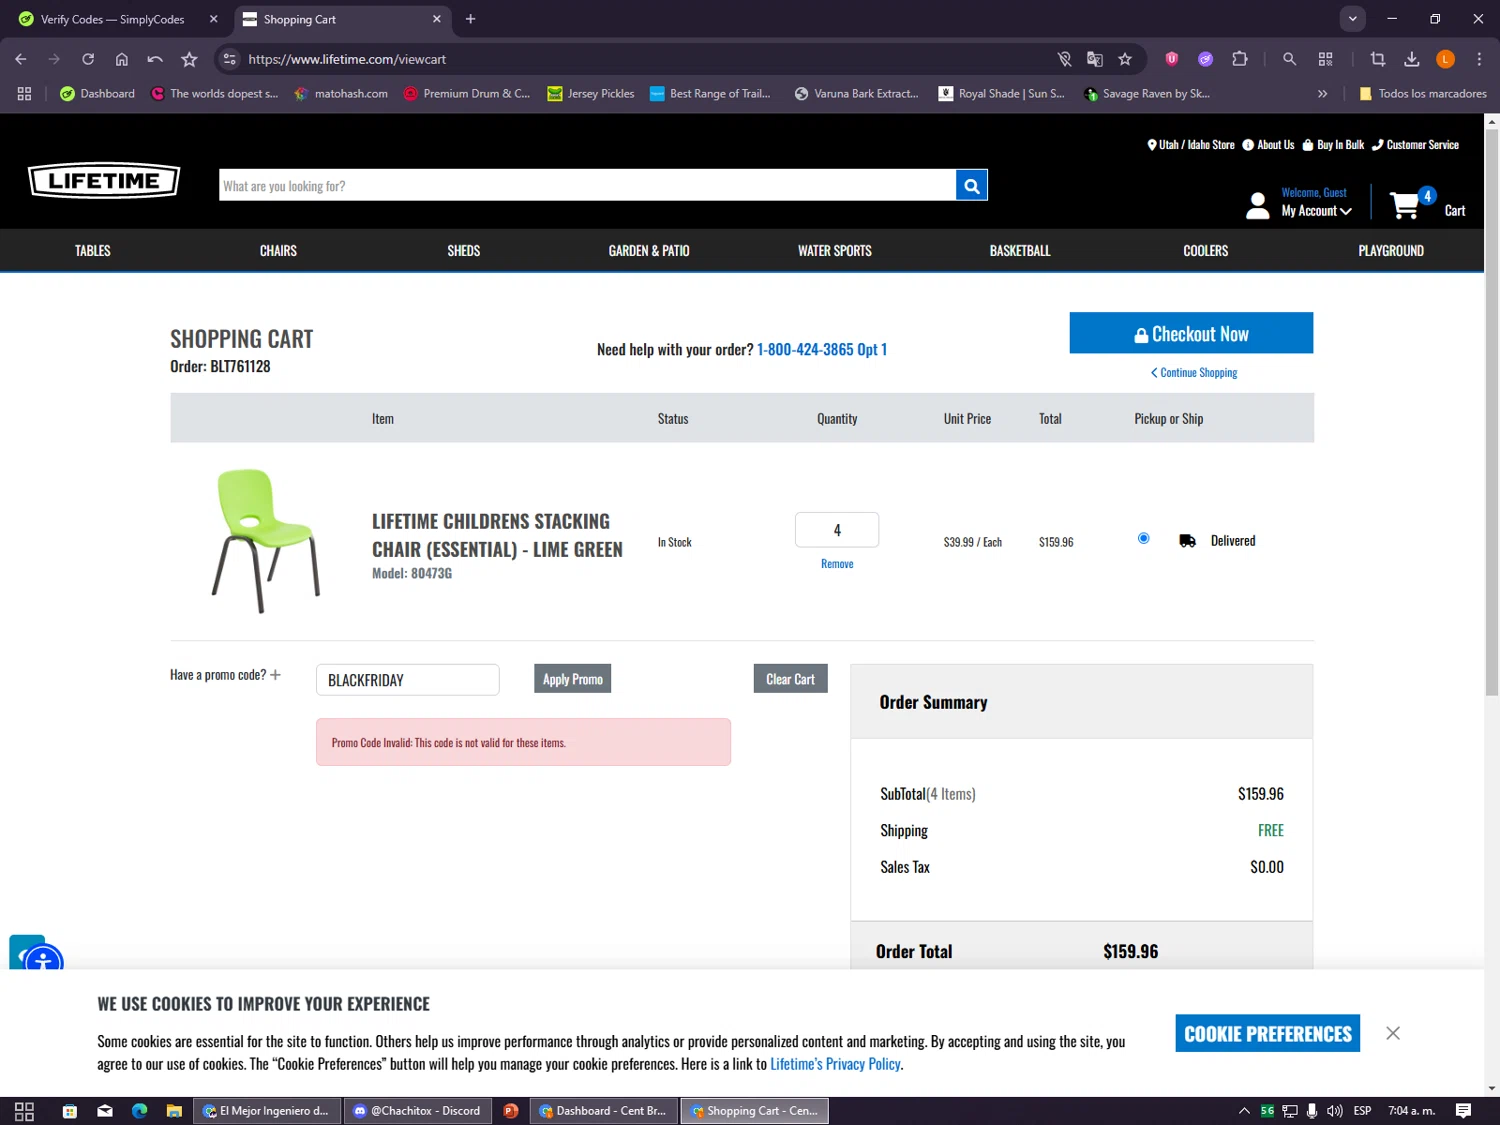Open the new tab plus button
The image size is (1500, 1125).
[471, 19]
